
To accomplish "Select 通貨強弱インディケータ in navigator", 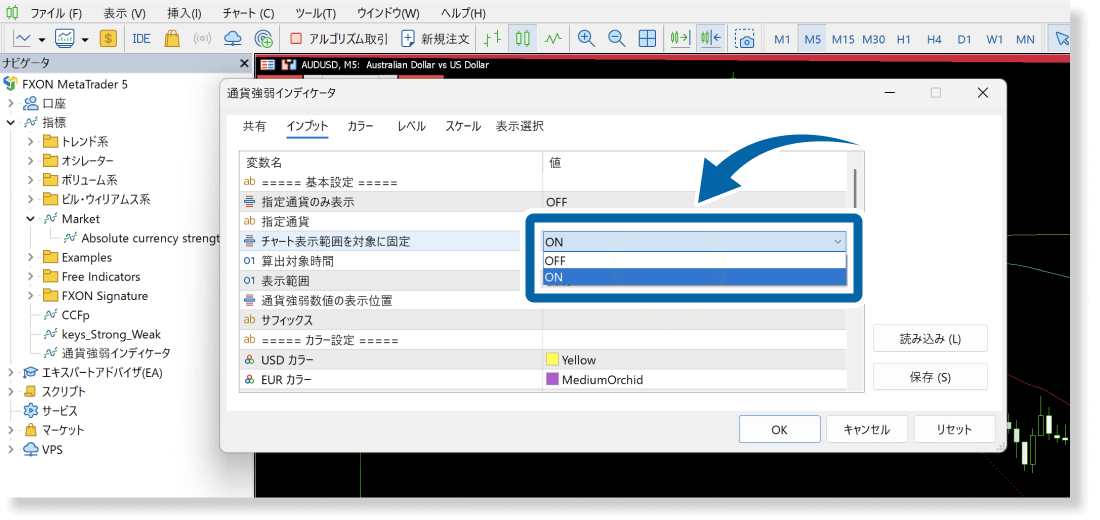I will (x=116, y=353).
